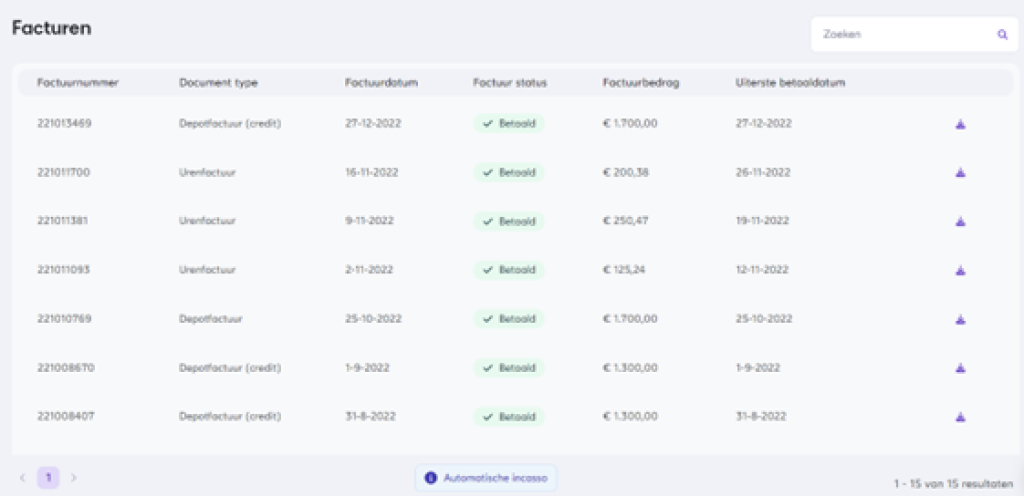The height and width of the screenshot is (496, 1024).
Task: Click the magnifier search icon
Action: pyautogui.click(x=1002, y=34)
